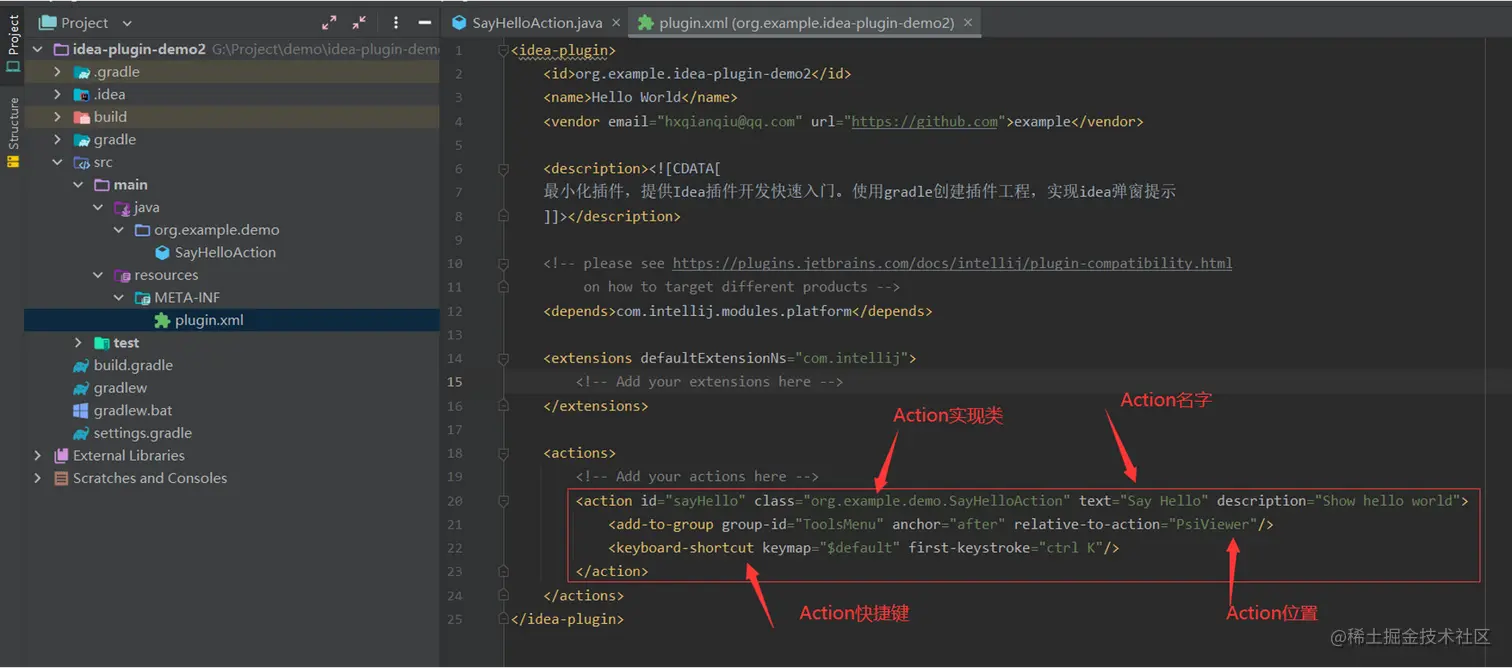Click the 'PsiViewer' relative-to-action value
The height and width of the screenshot is (668, 1512).
point(1214,524)
